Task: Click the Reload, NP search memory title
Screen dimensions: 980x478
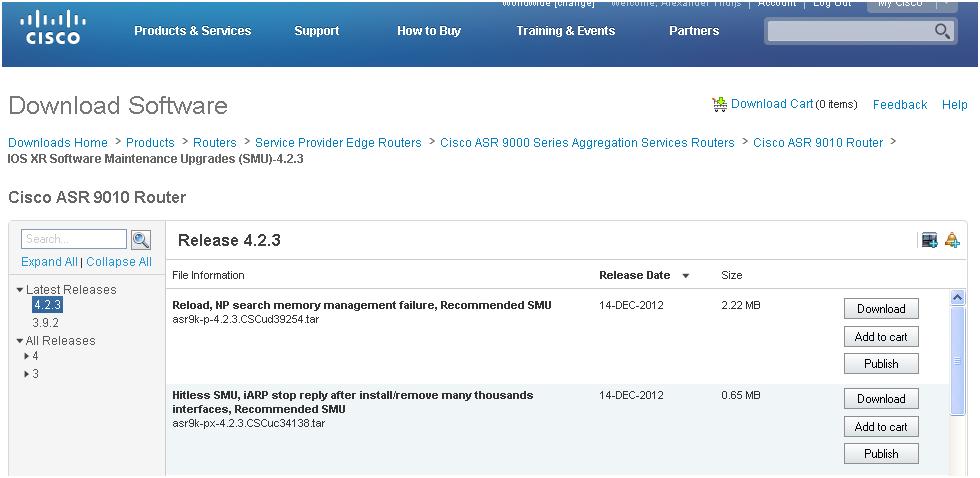Action: [362, 305]
